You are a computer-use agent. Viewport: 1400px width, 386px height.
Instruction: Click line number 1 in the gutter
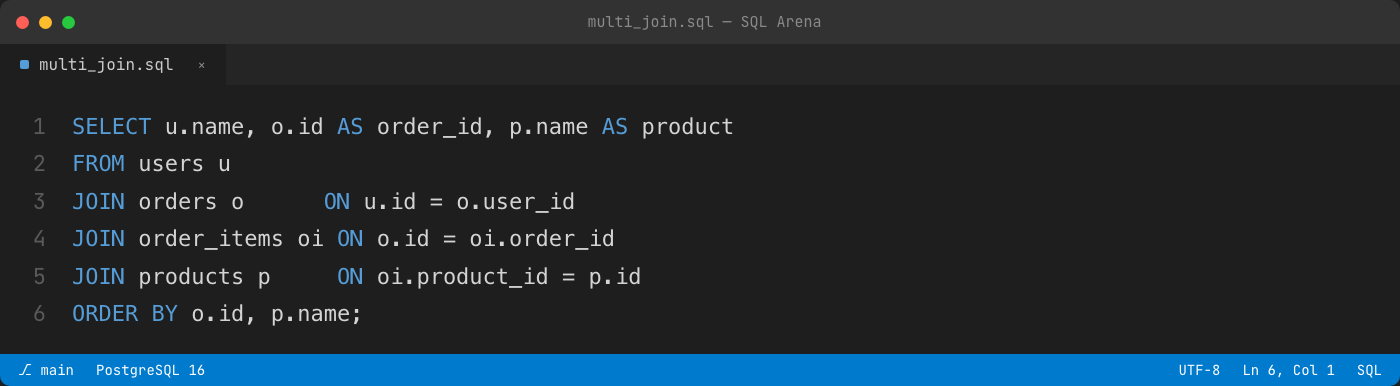[x=39, y=127]
